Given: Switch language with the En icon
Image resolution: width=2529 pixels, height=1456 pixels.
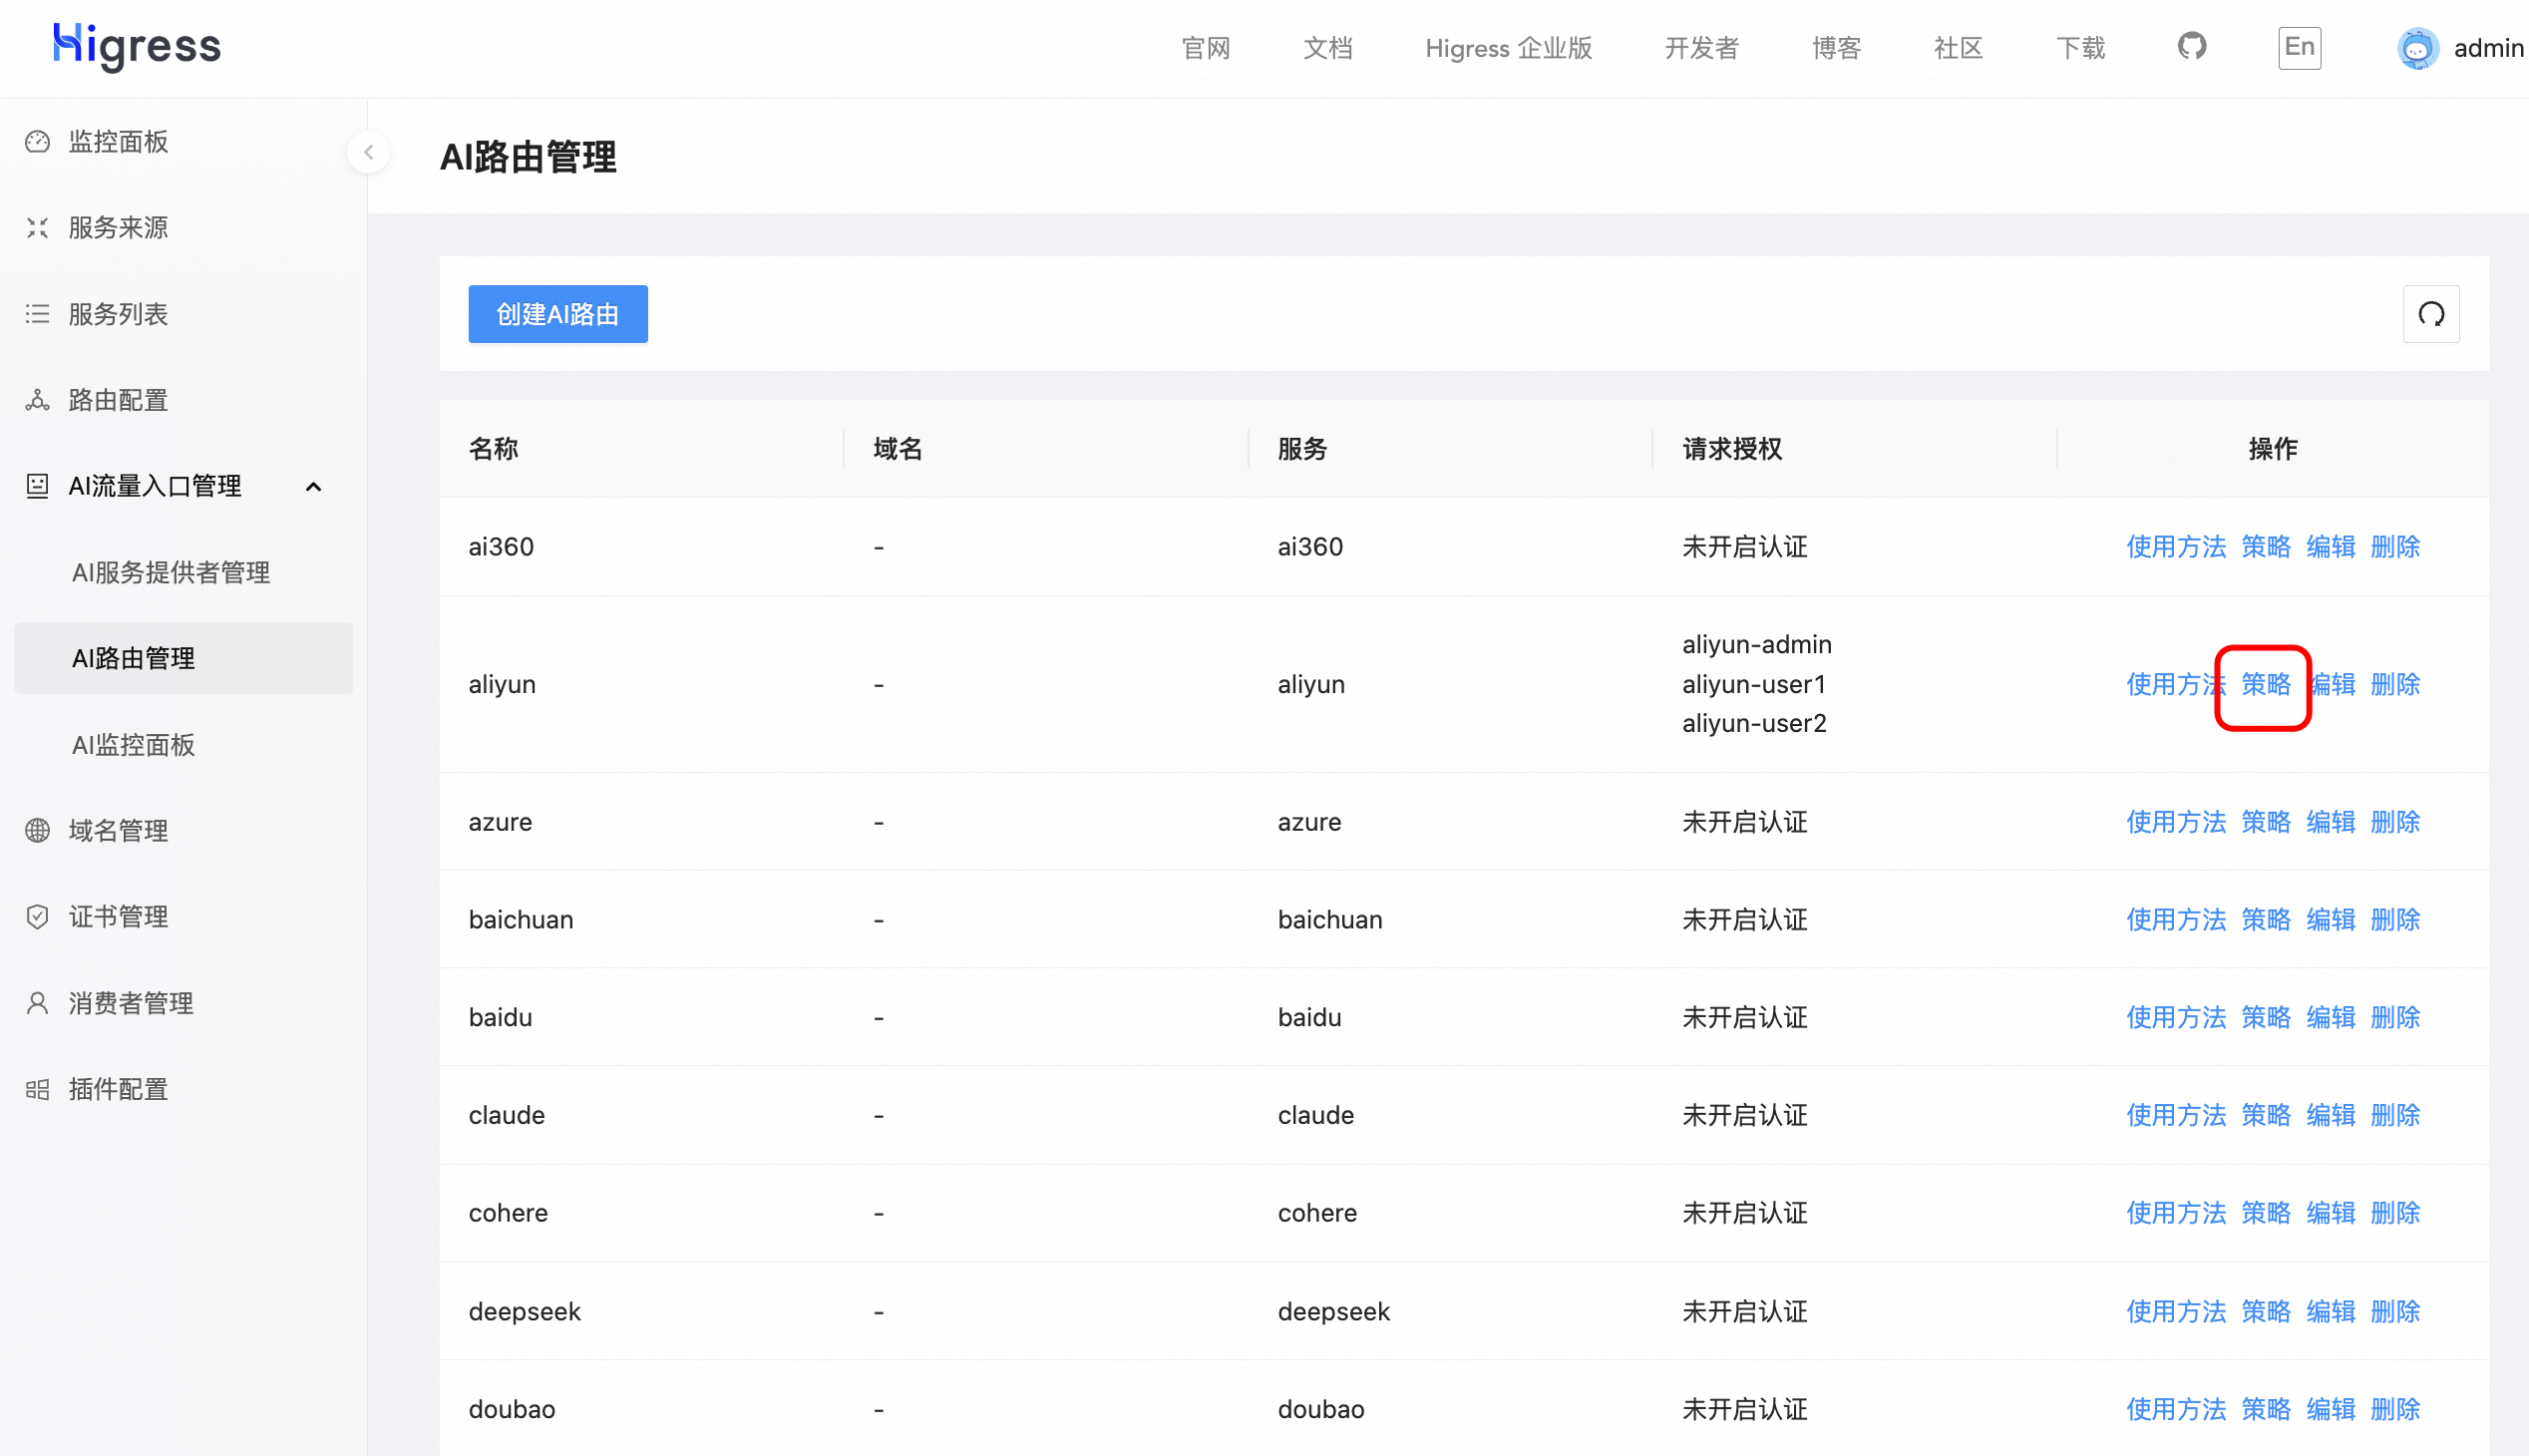Looking at the screenshot, I should click(2299, 47).
